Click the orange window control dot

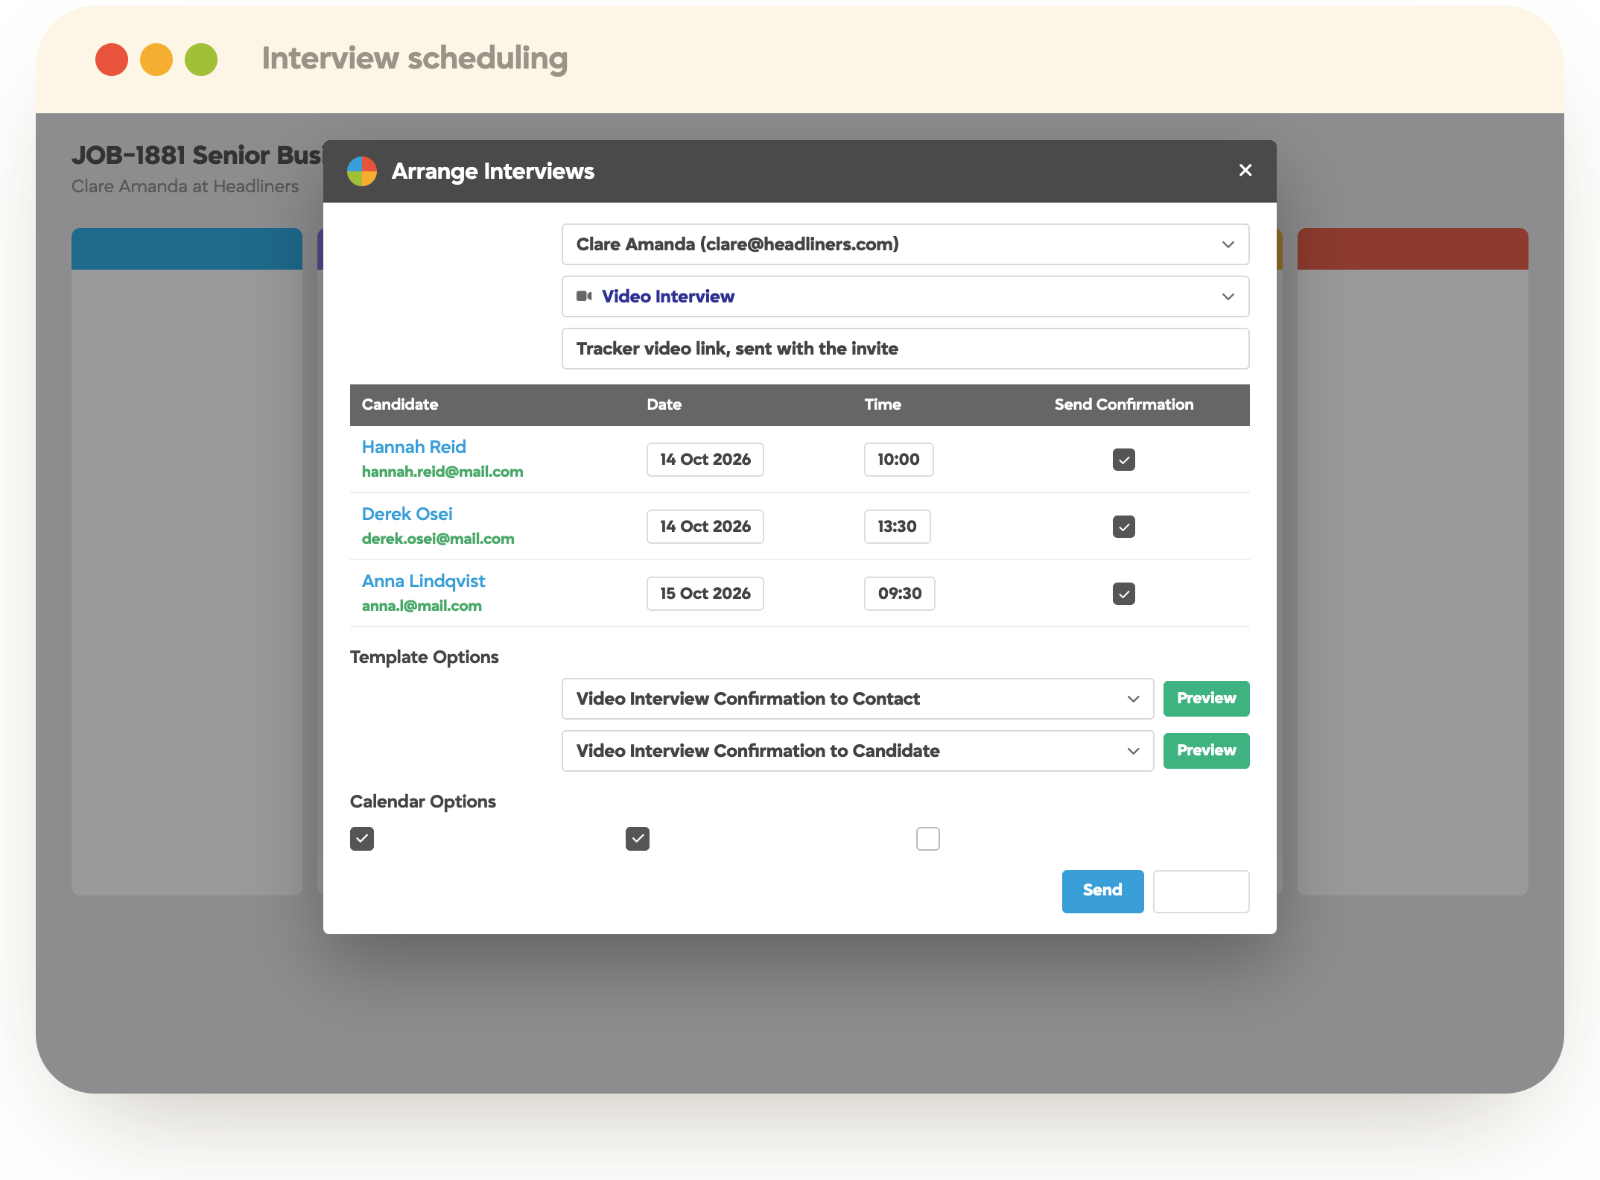[x=156, y=59]
